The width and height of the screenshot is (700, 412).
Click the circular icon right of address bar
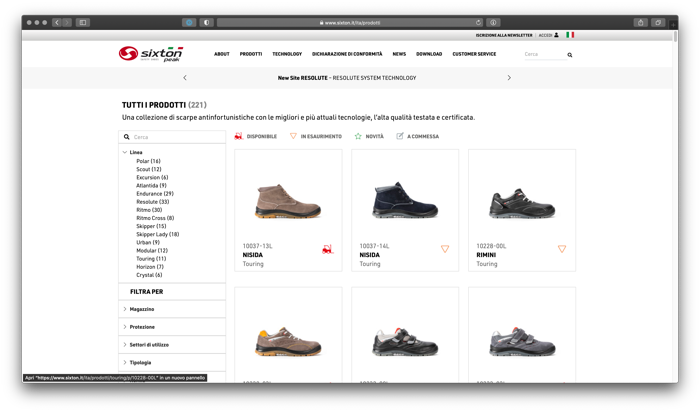tap(493, 22)
